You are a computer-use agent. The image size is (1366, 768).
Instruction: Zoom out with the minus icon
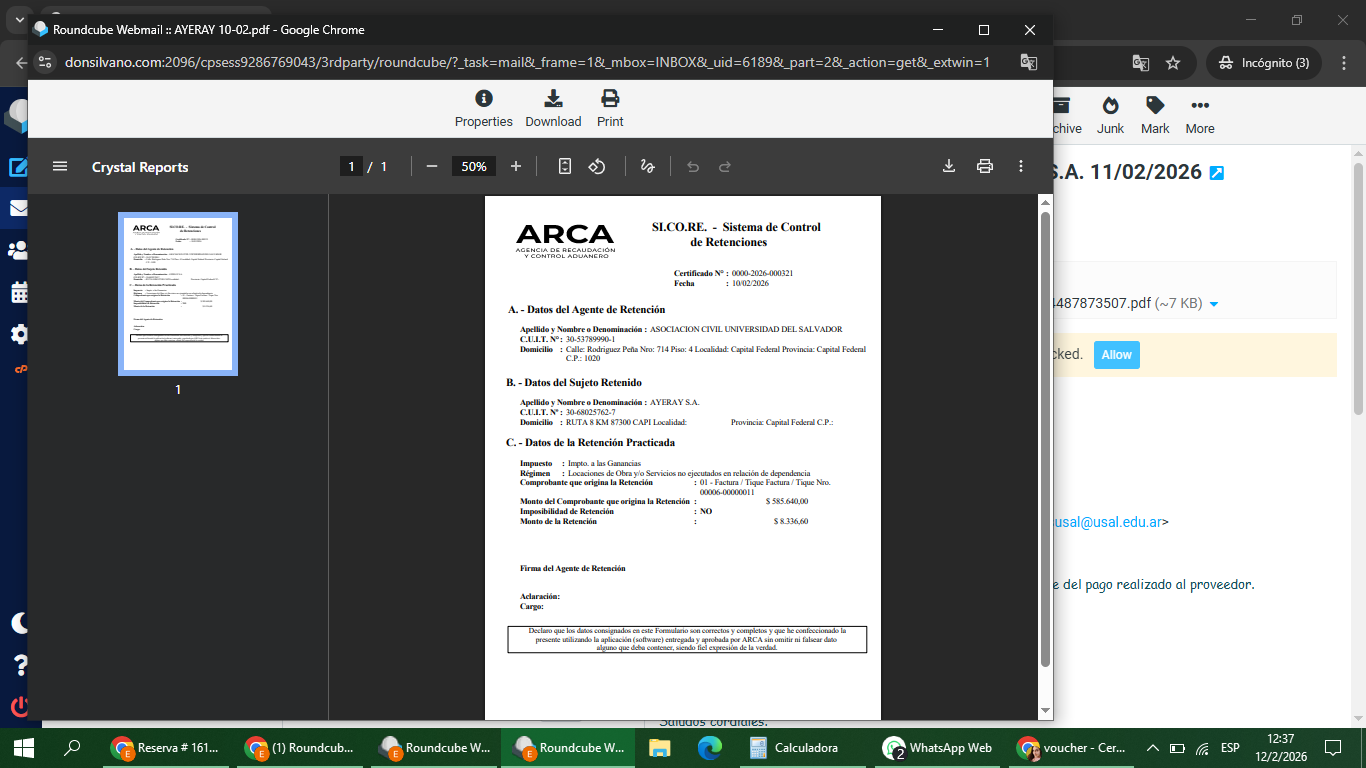coord(432,166)
